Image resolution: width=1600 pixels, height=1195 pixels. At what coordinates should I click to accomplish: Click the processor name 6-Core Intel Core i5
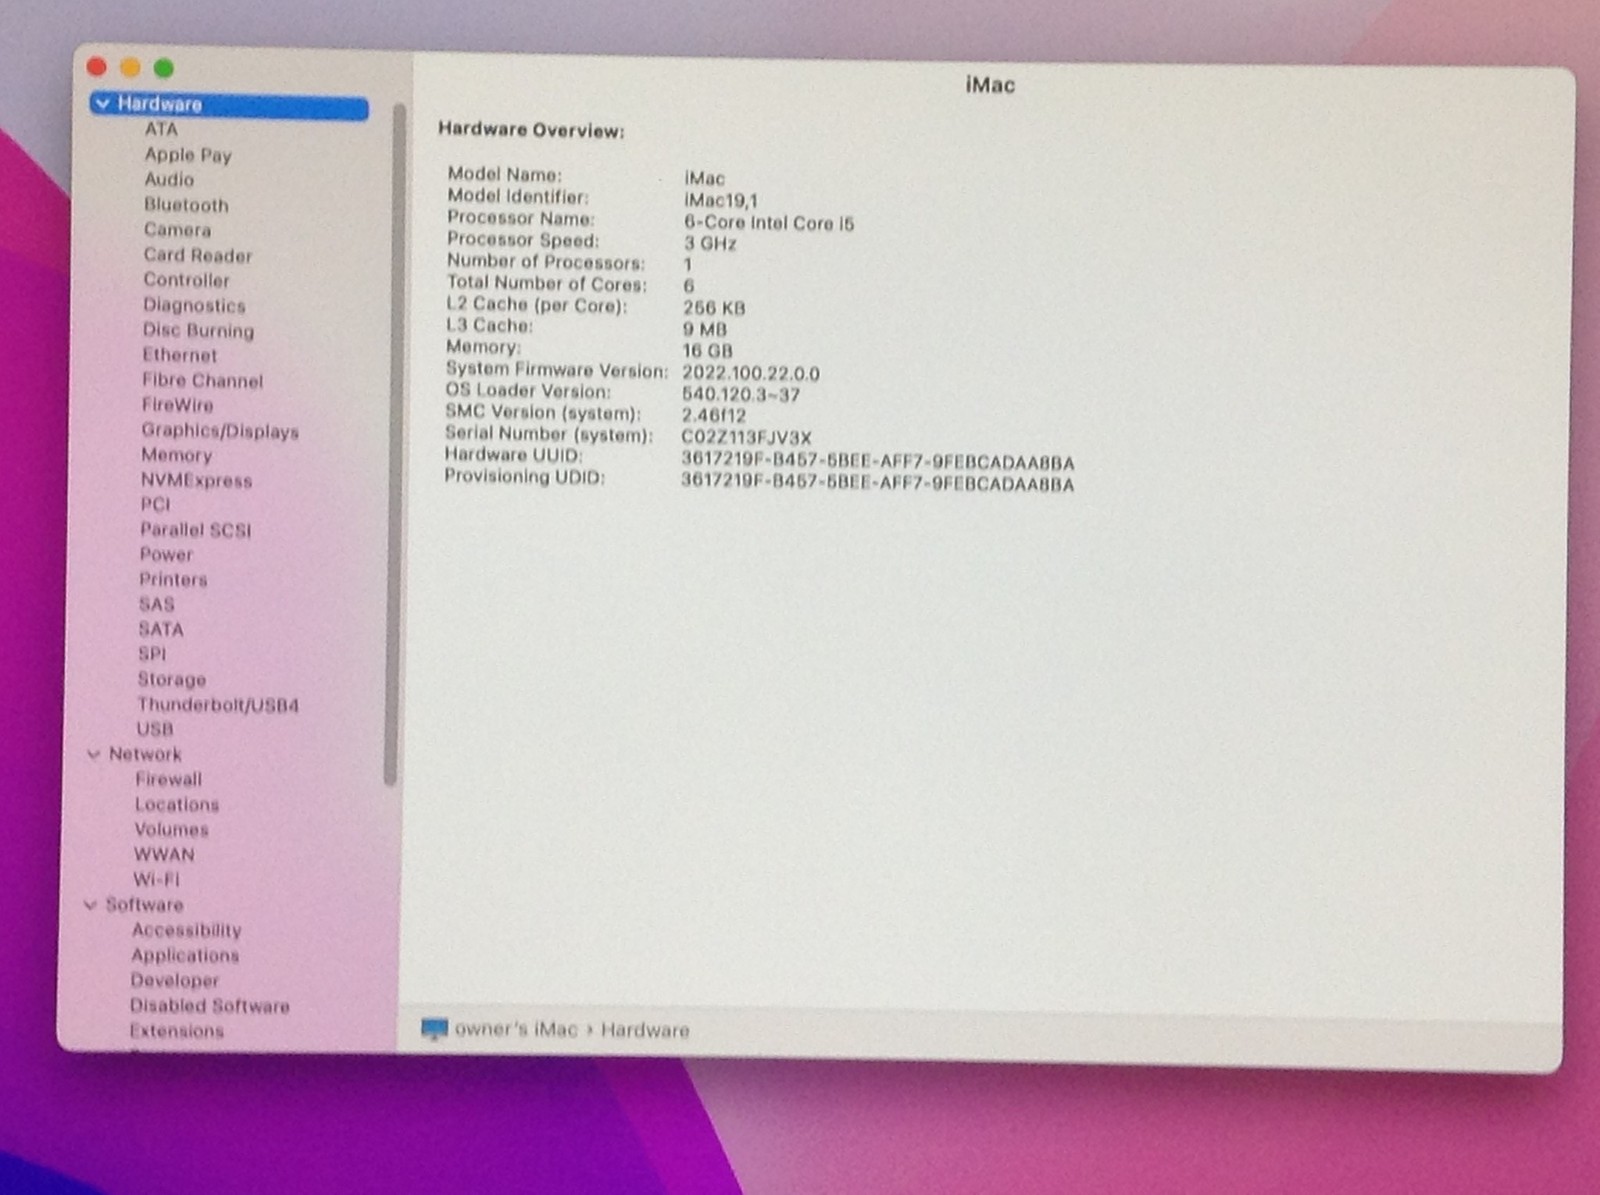pyautogui.click(x=769, y=223)
